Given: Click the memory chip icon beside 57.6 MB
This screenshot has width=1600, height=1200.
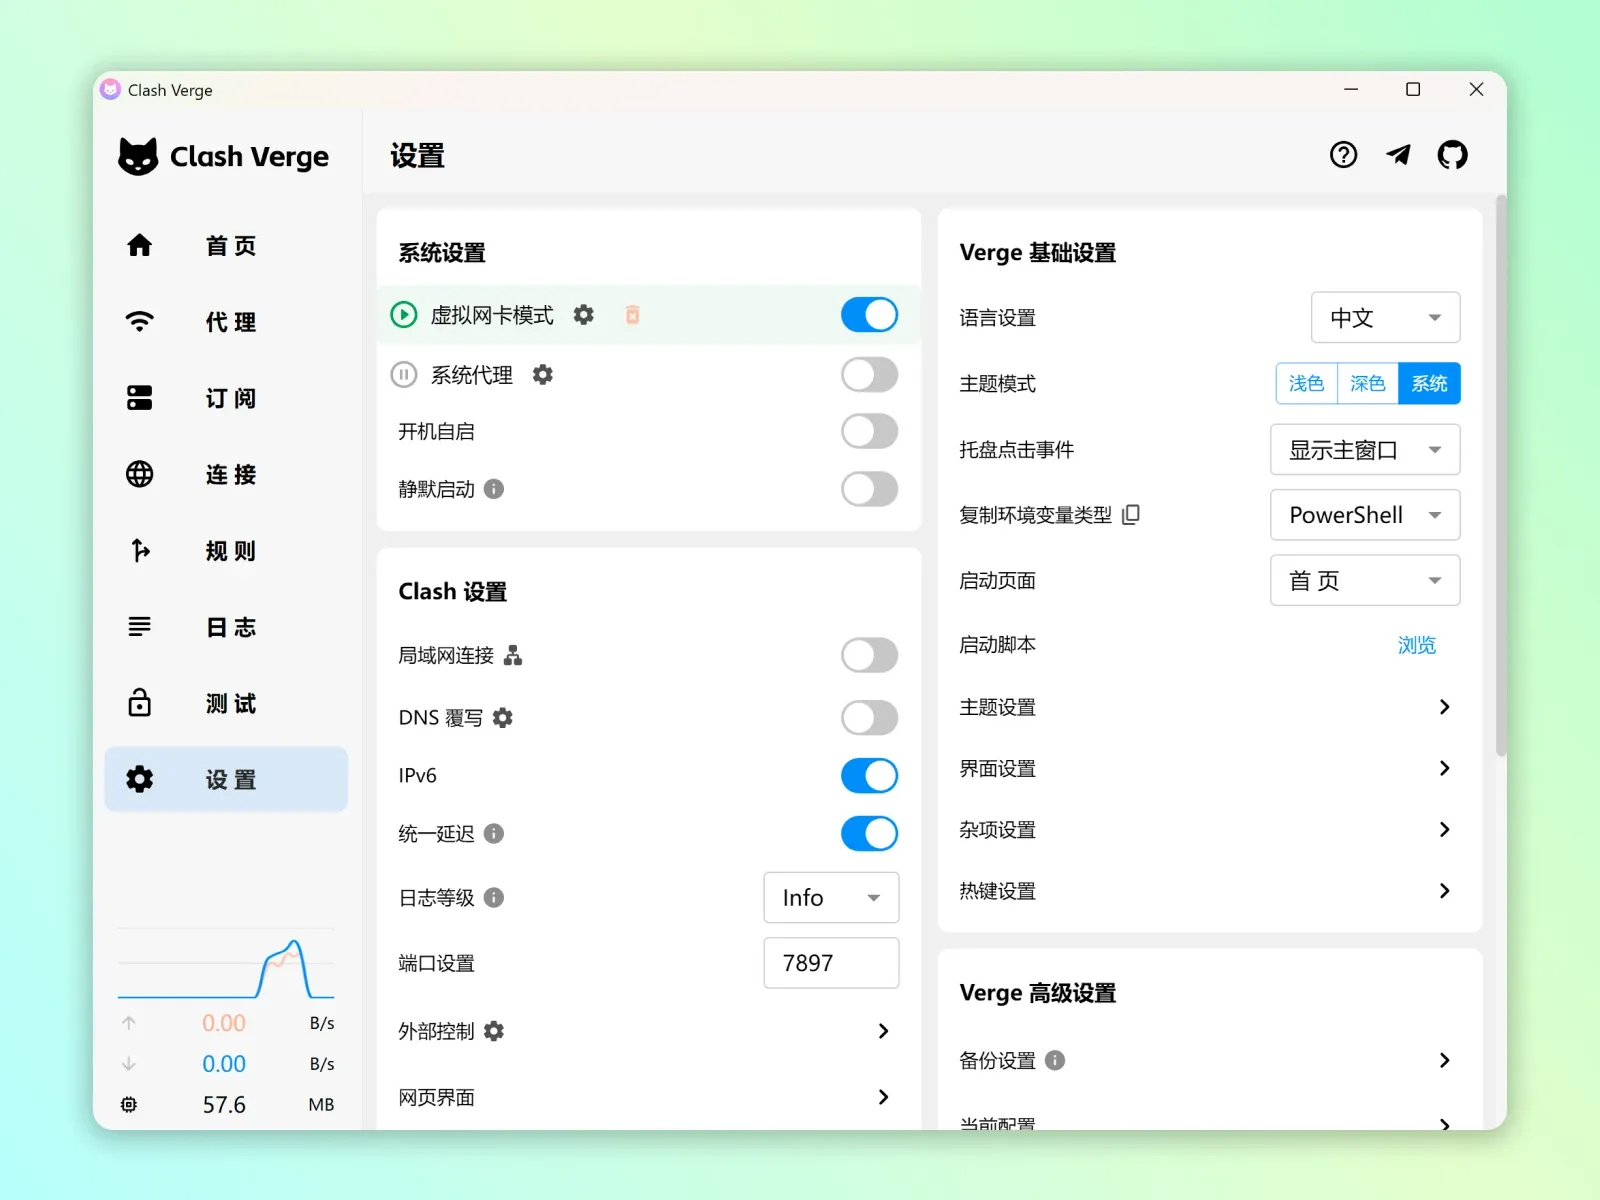Looking at the screenshot, I should (129, 1104).
